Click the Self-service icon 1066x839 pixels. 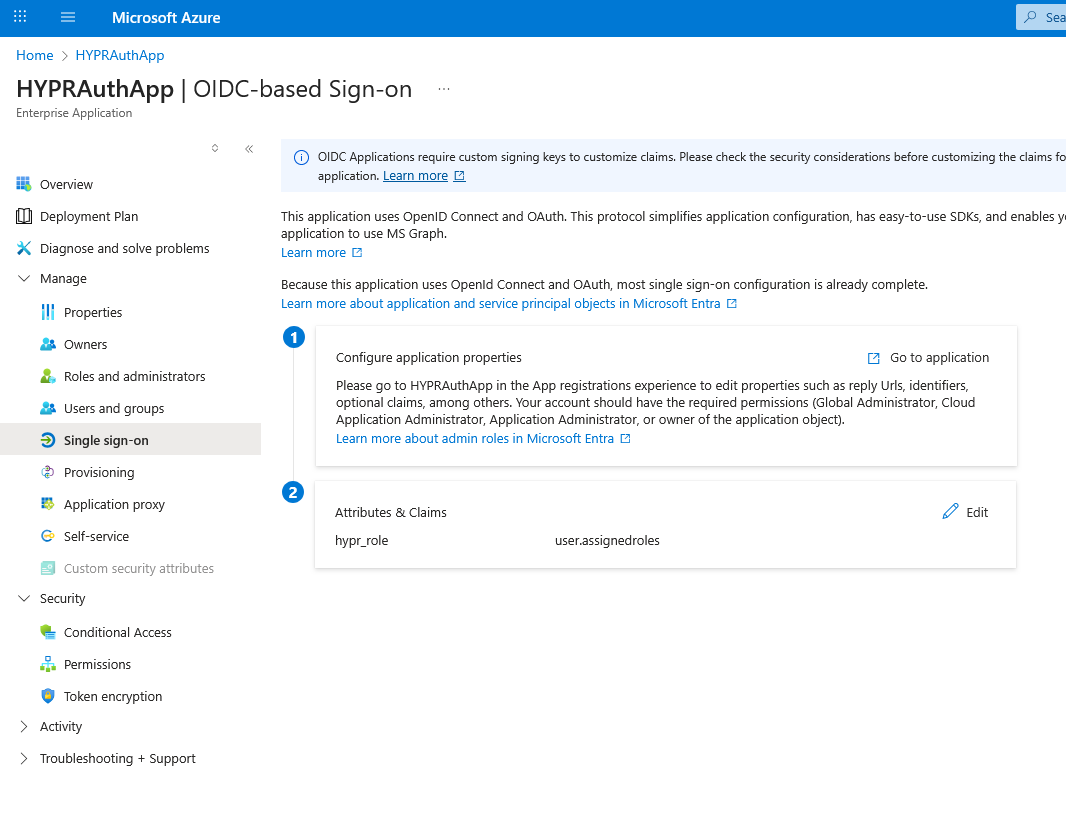[48, 536]
